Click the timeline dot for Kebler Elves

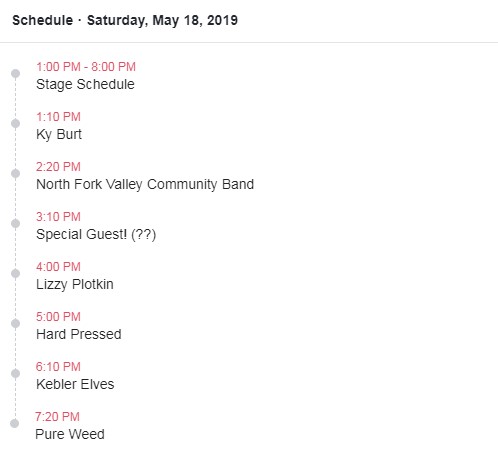point(15,373)
